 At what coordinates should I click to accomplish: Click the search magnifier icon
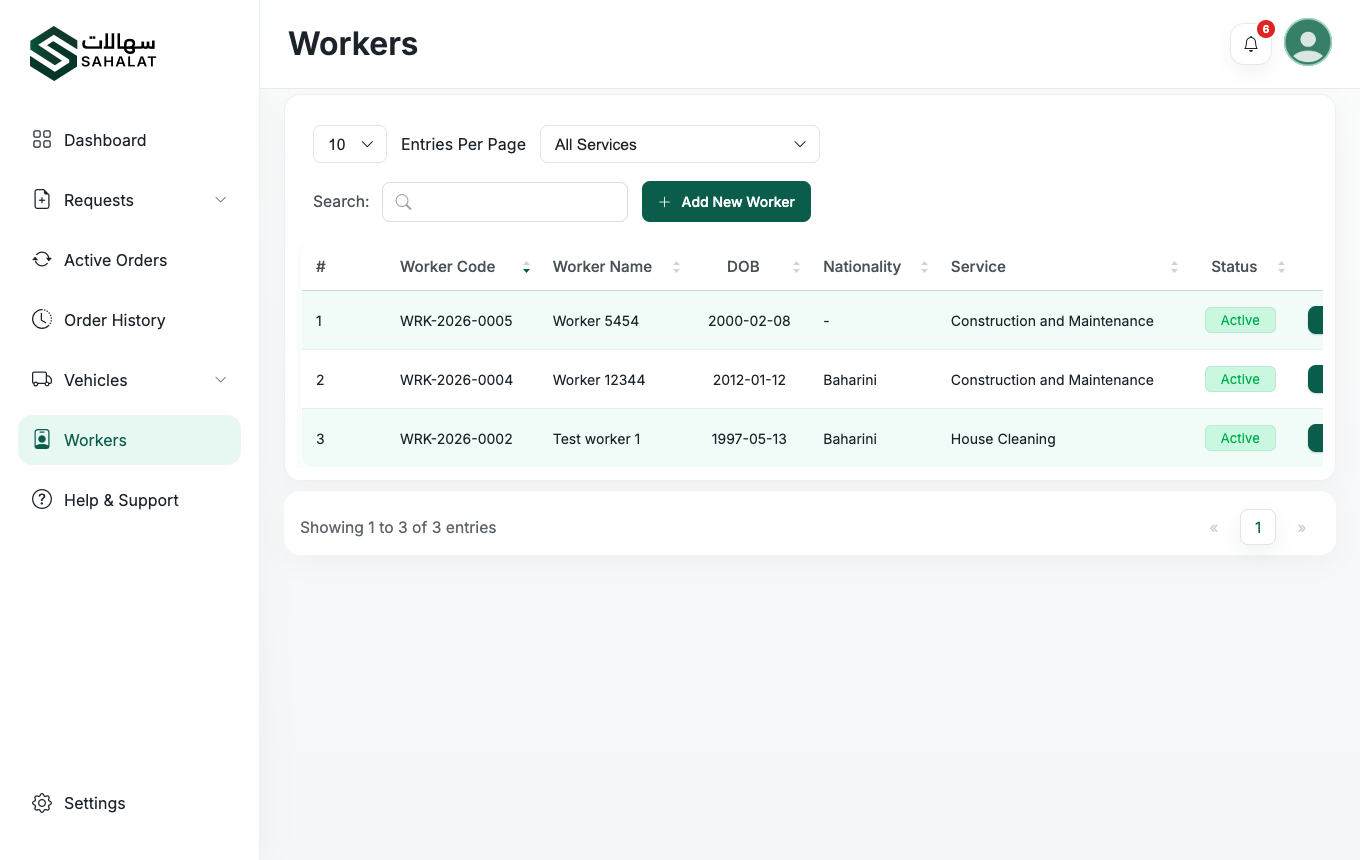(x=403, y=202)
